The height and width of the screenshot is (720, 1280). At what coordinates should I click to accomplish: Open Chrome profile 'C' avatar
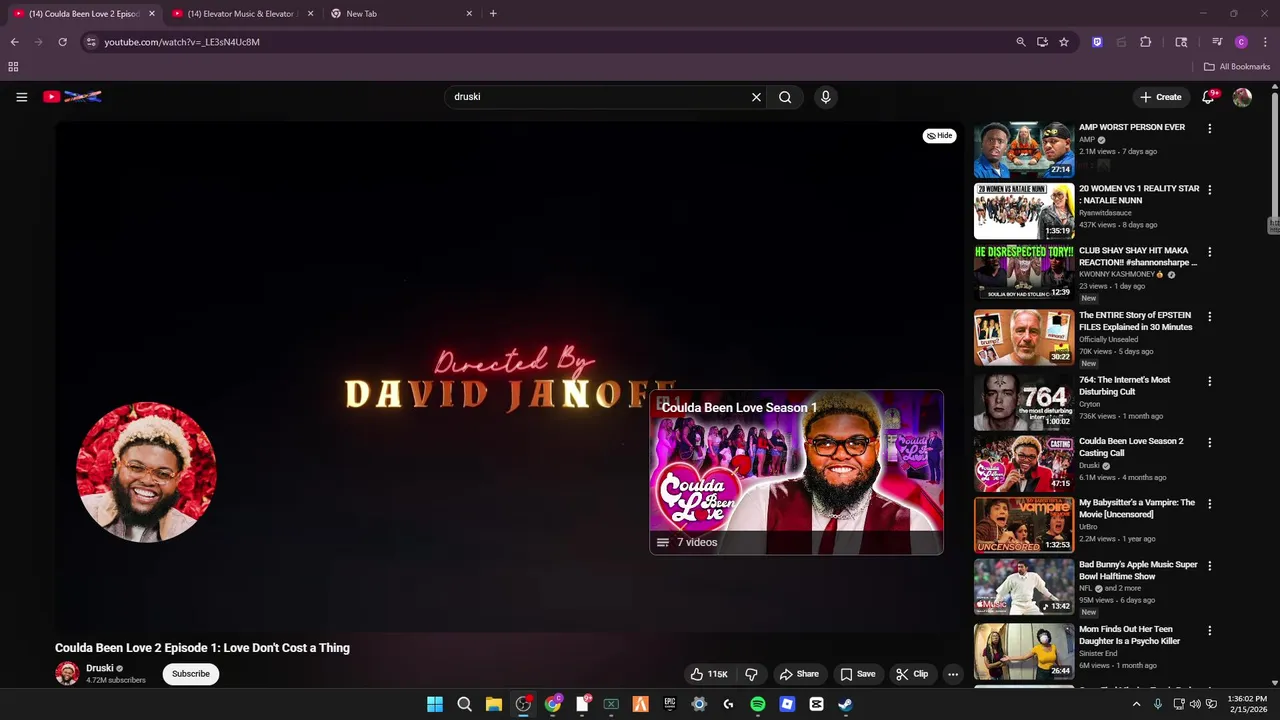(1241, 42)
